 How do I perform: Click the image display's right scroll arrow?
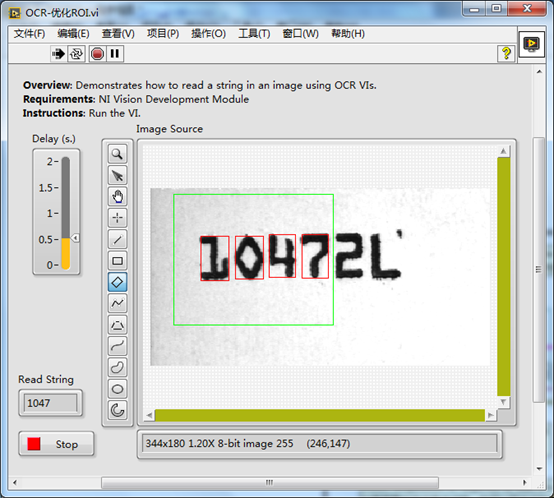click(490, 415)
